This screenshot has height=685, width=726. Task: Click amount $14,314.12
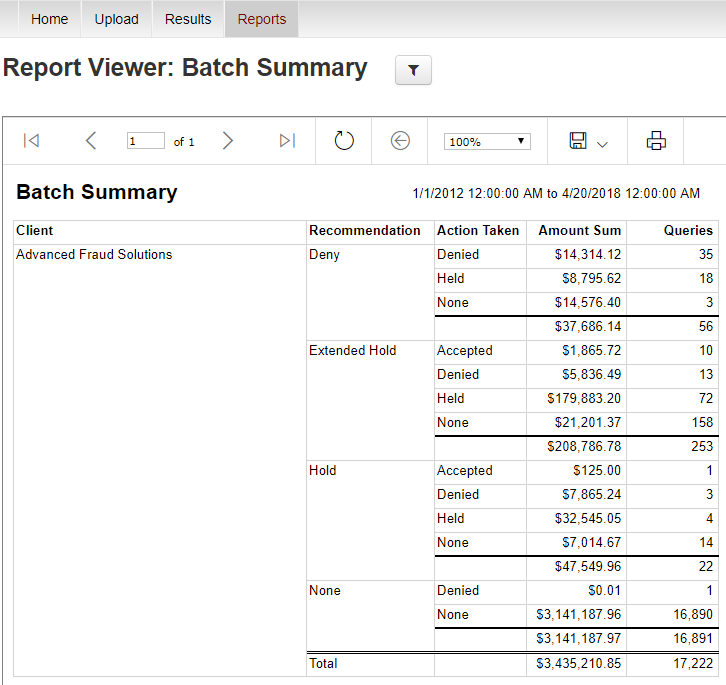588,254
